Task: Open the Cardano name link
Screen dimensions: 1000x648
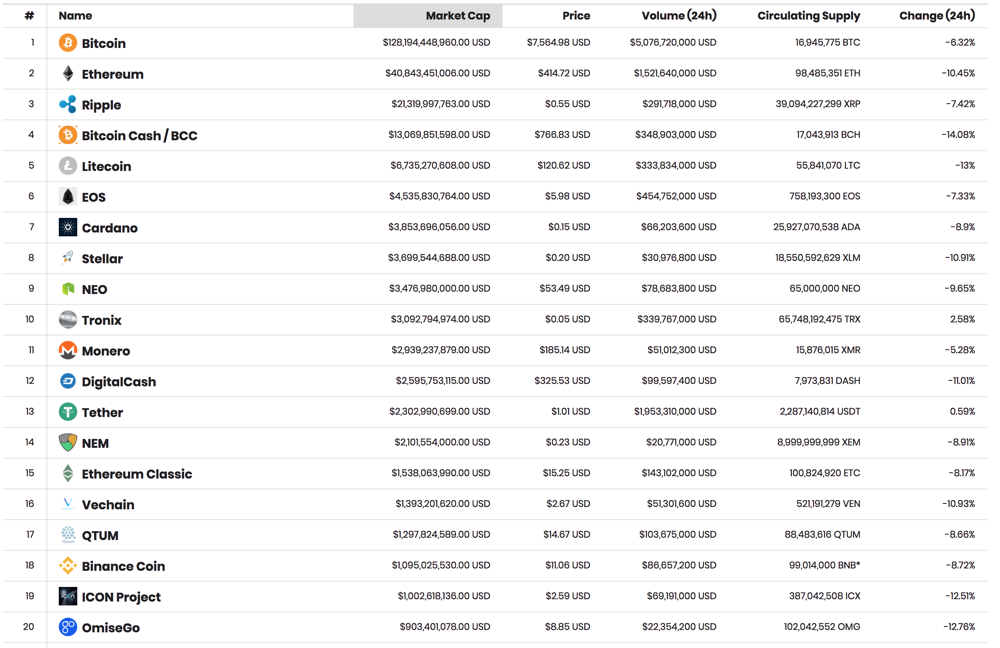Action: 110,228
